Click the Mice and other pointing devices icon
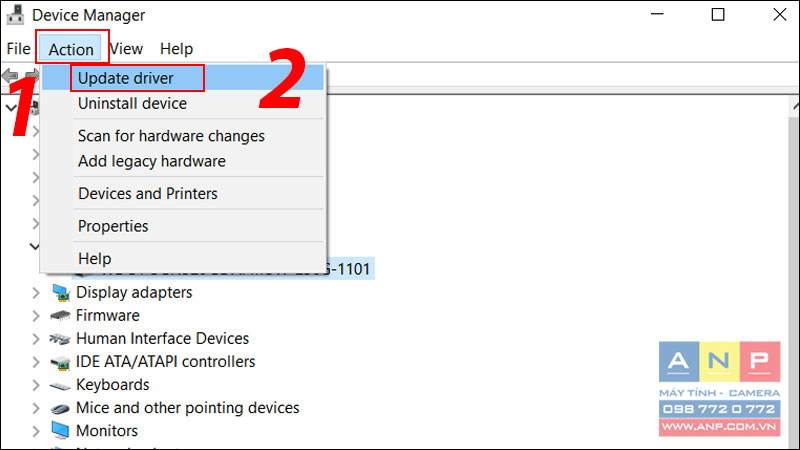Viewport: 800px width, 450px height. coord(60,409)
